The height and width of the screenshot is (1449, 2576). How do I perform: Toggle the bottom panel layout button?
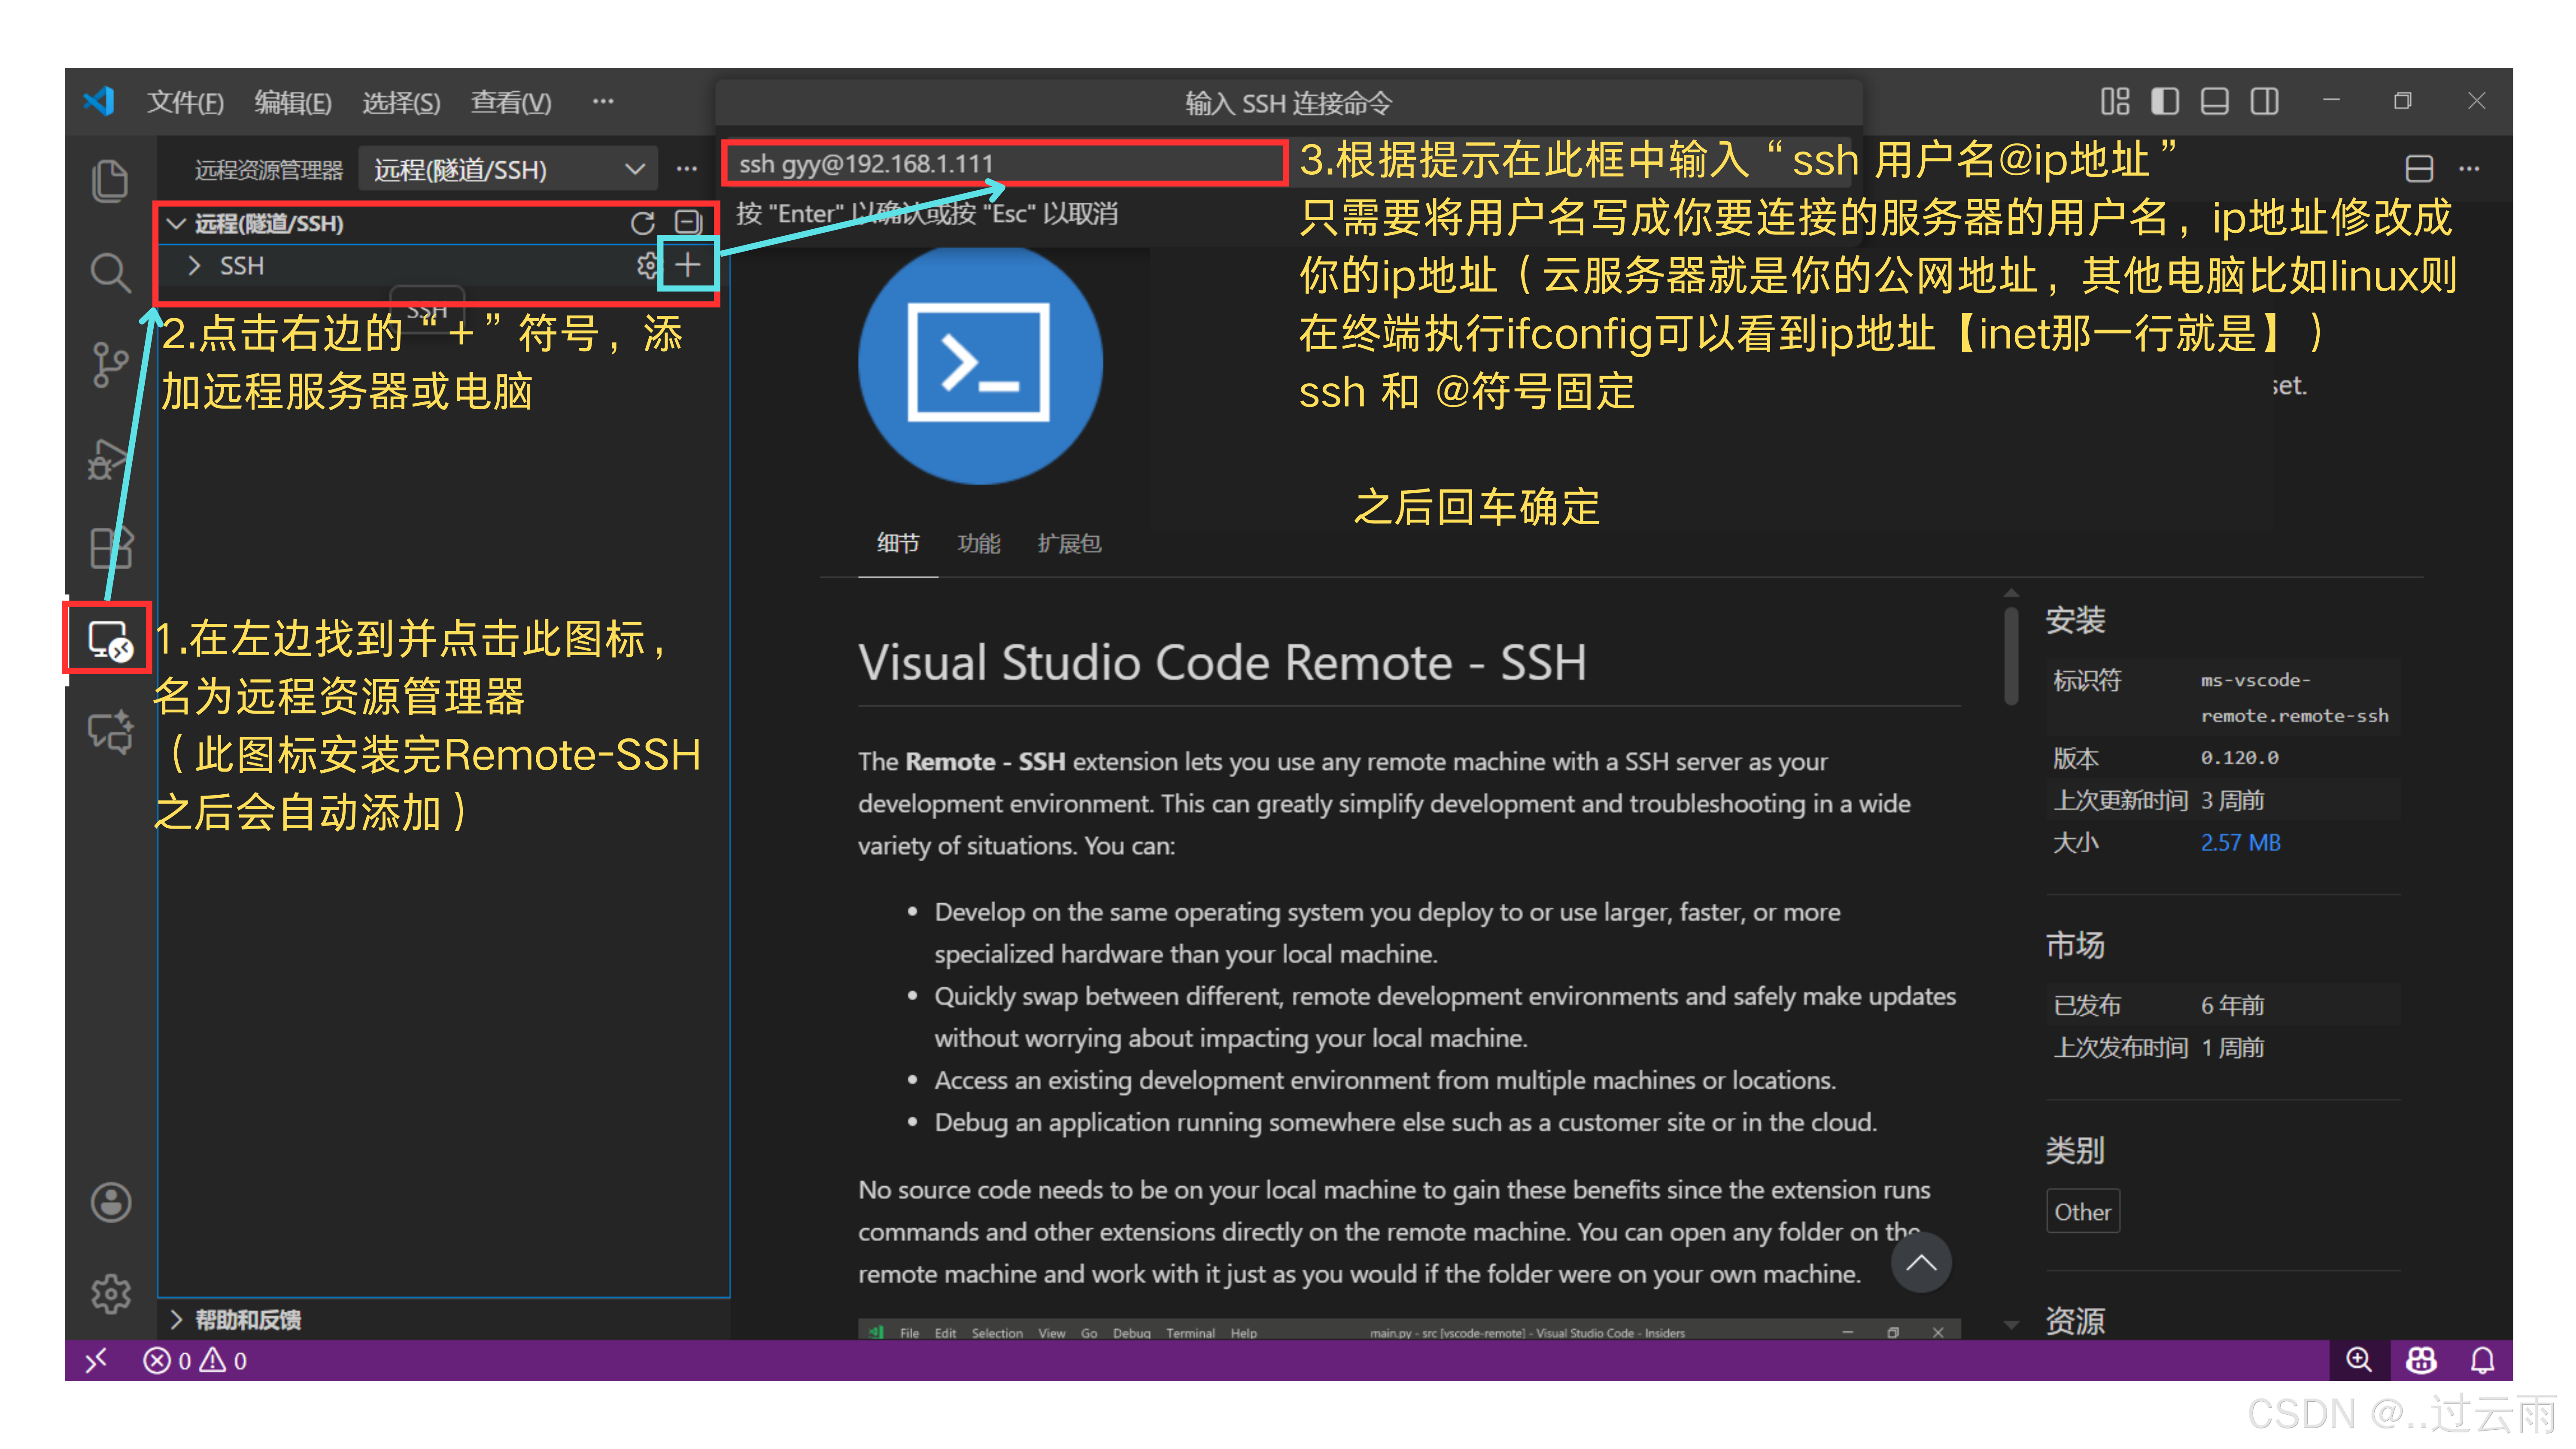[x=2214, y=102]
